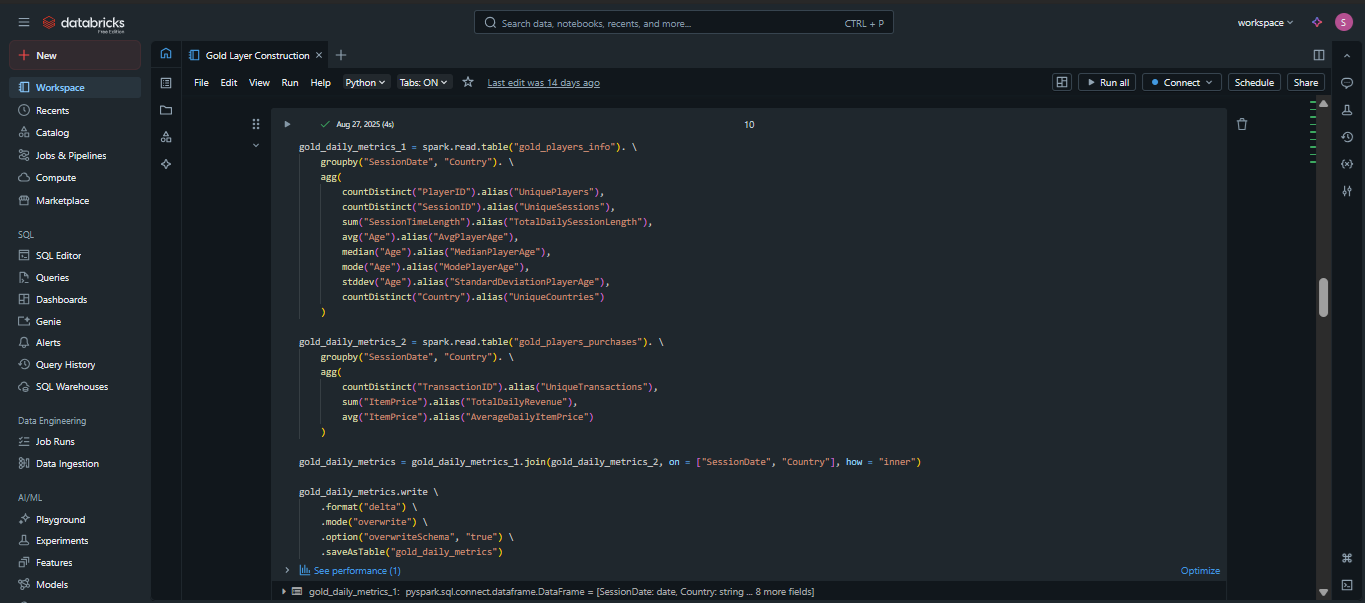Collapse the left navigation hamburger menu
Screen dimensions: 1365x603
pyautogui.click(x=24, y=22)
